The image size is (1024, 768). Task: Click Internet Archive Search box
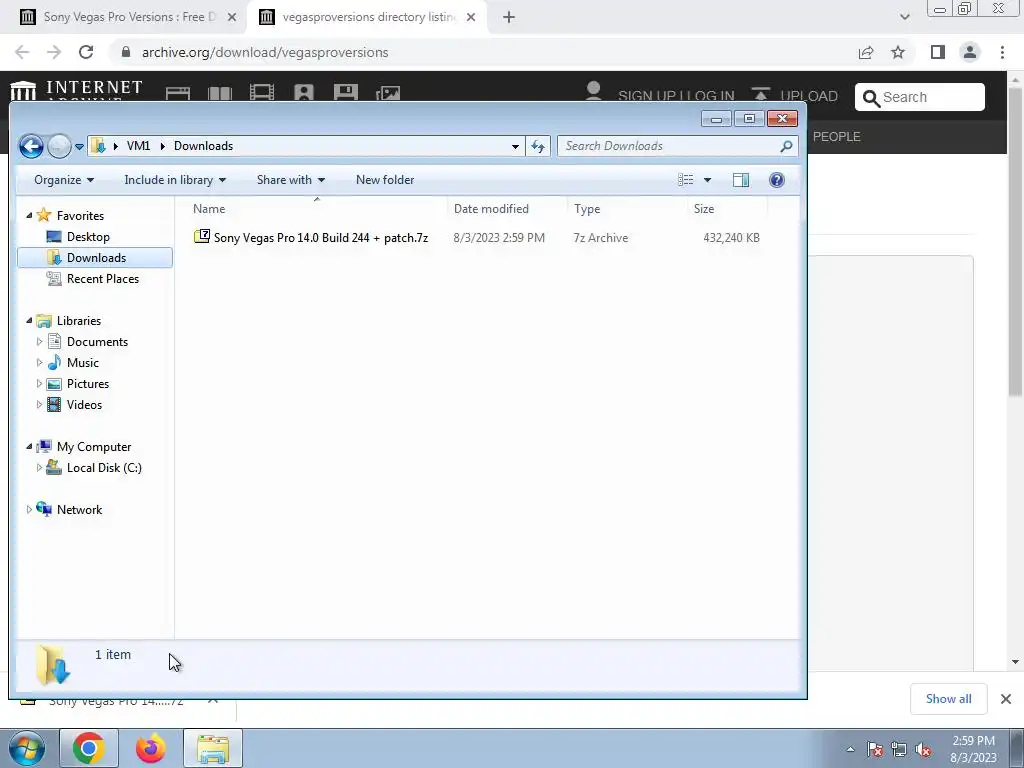pyautogui.click(x=920, y=97)
